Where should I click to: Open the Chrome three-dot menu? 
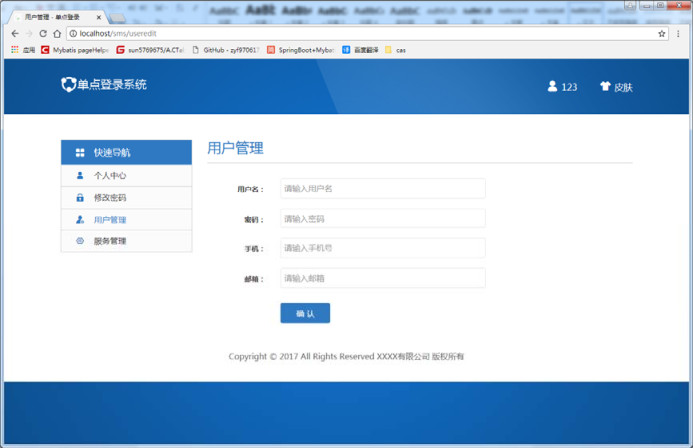tap(680, 33)
